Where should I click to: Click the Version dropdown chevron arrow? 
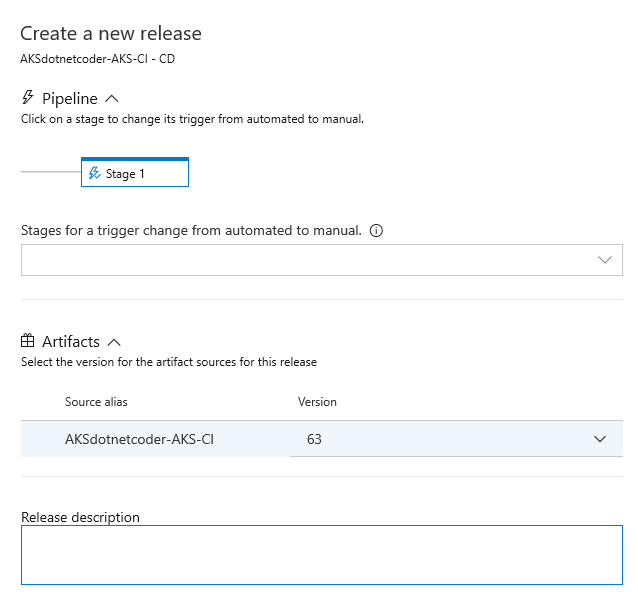click(x=600, y=439)
